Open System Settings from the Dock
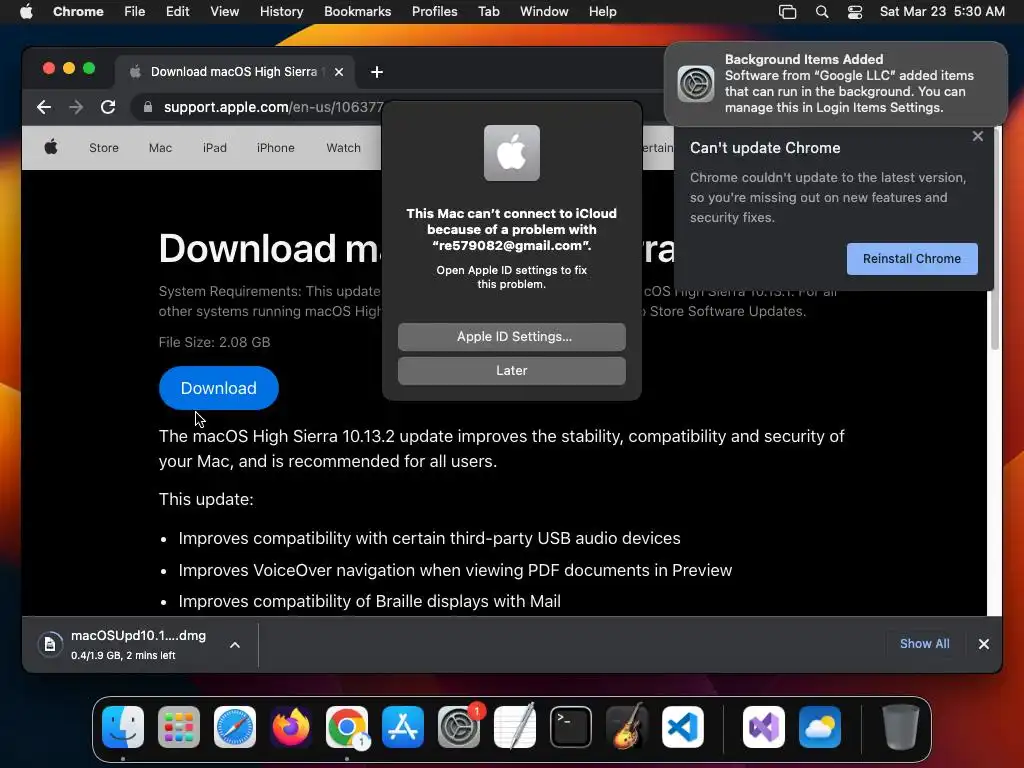Screen dimensions: 1024x768 [458, 727]
